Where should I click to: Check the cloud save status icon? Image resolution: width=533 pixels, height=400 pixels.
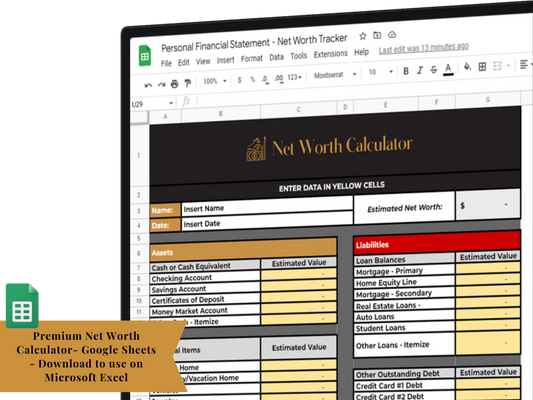pos(392,34)
